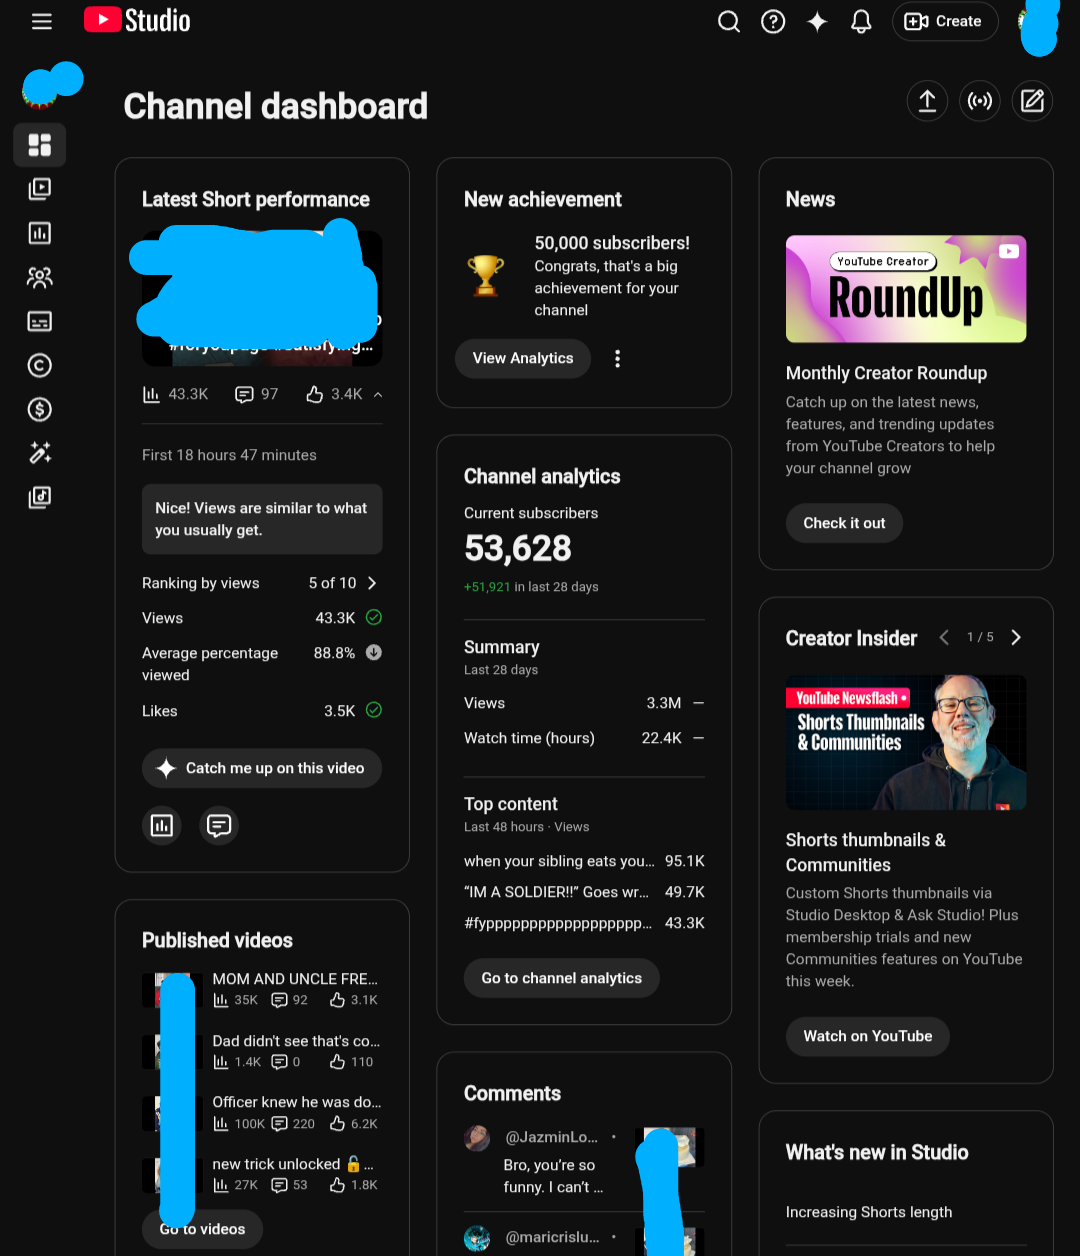Open the Creator RoundUp news image
Image resolution: width=1080 pixels, height=1256 pixels.
[906, 289]
